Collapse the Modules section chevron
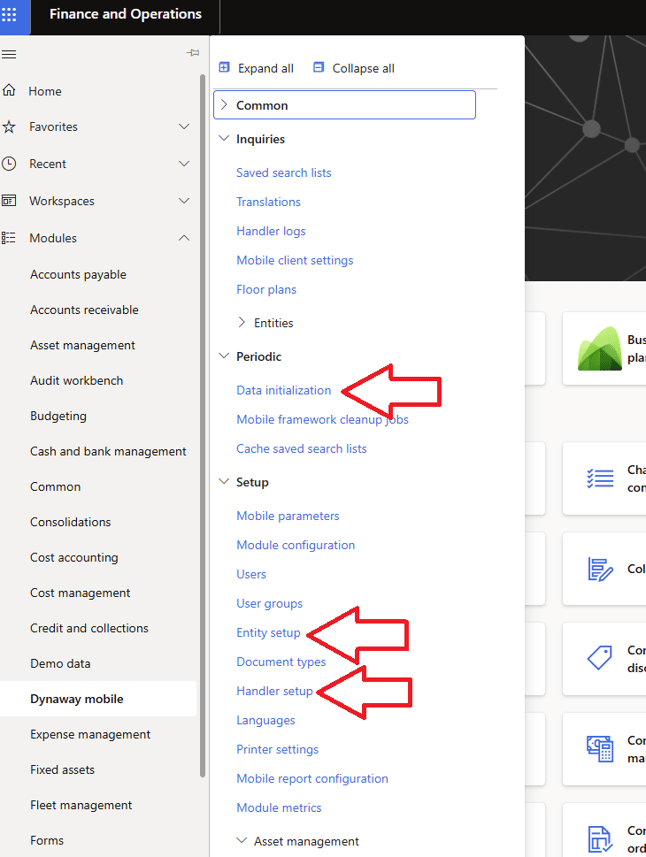 [184, 238]
